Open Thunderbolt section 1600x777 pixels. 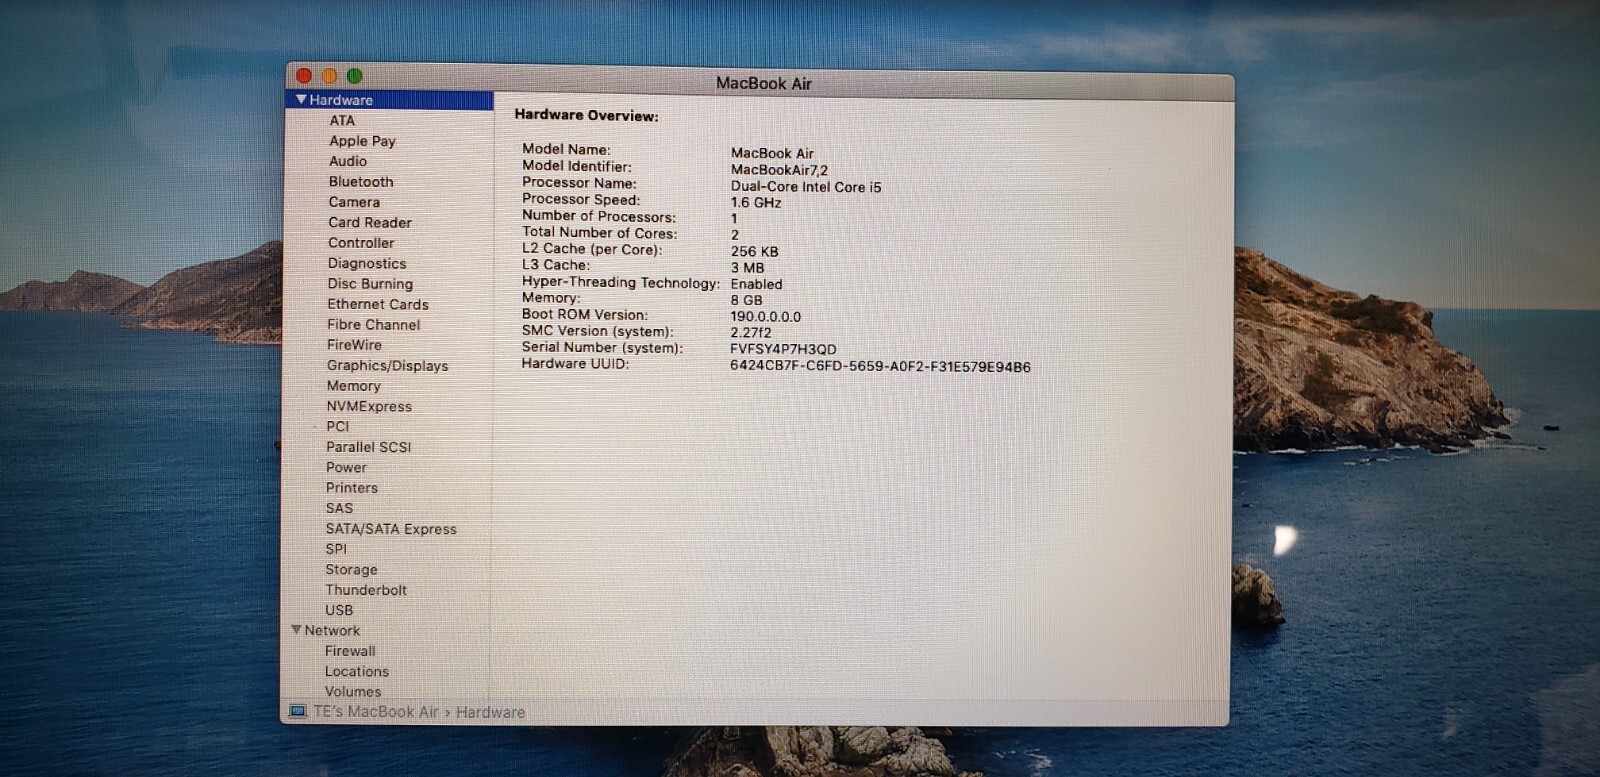[366, 590]
